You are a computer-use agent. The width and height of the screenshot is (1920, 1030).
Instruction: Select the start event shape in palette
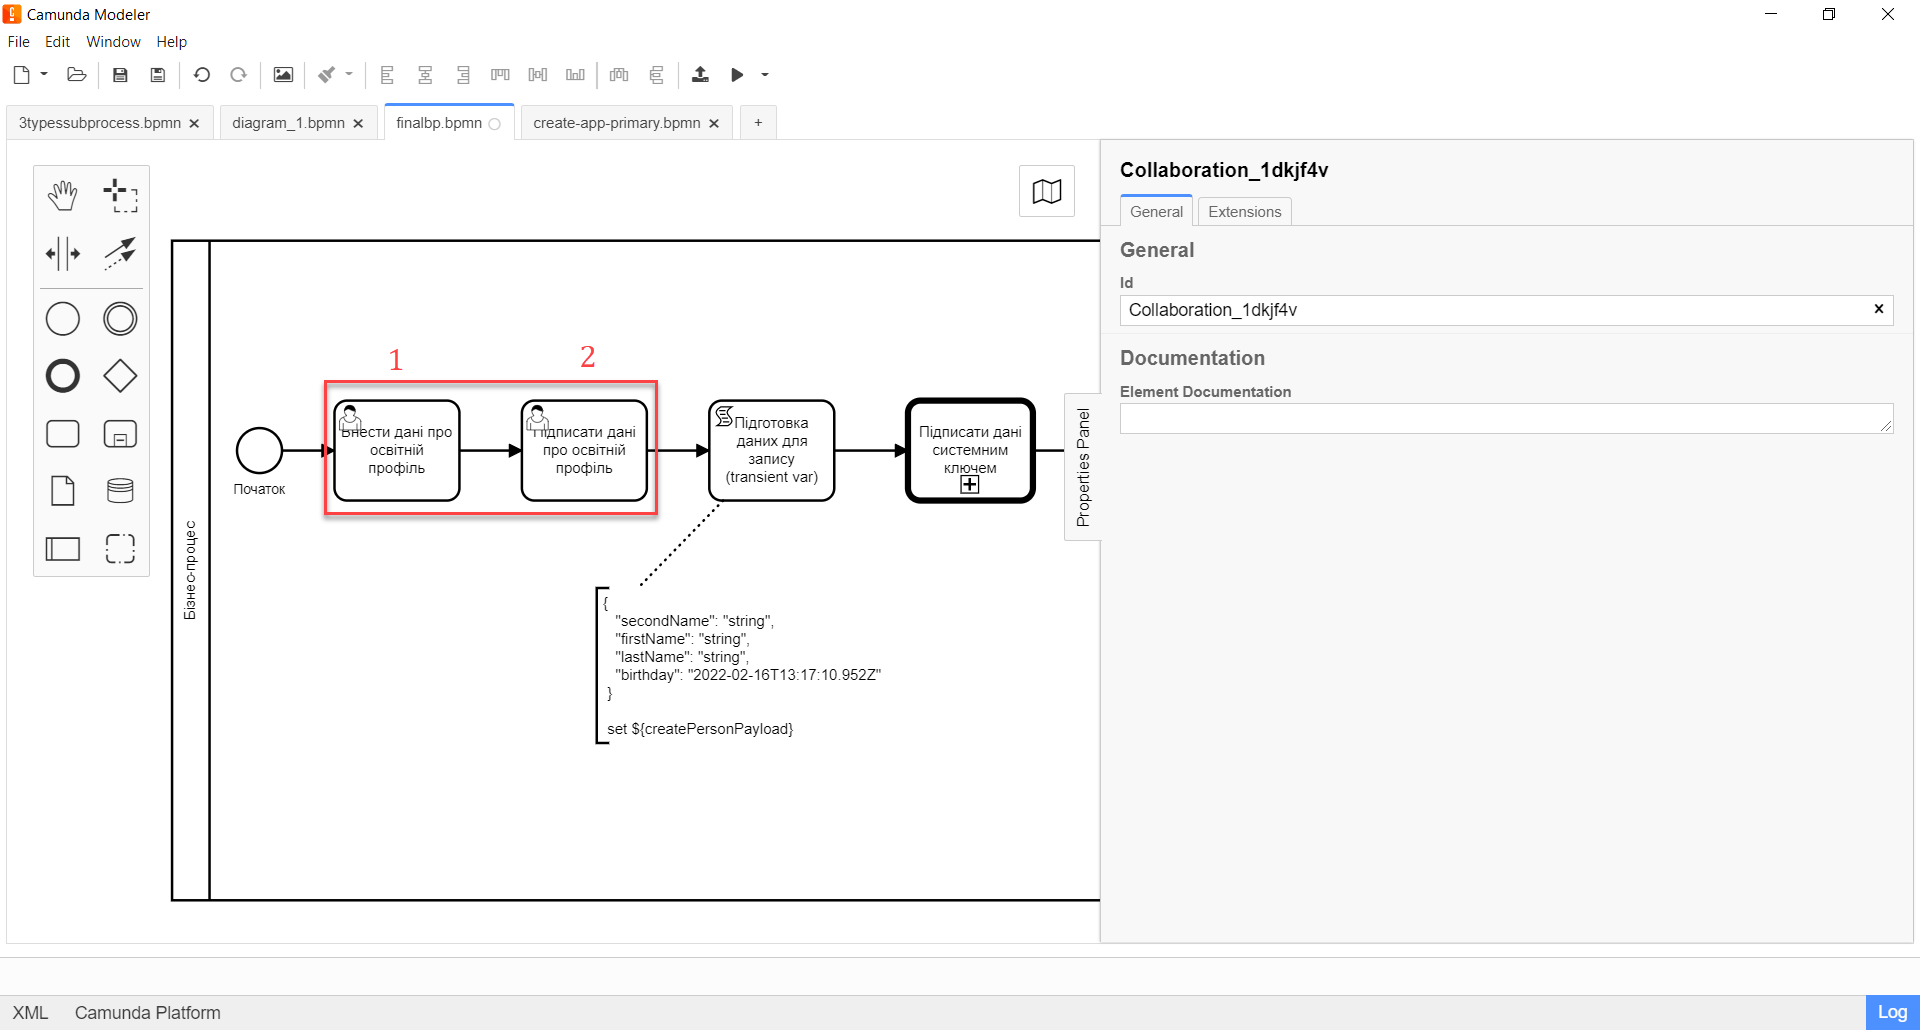pos(62,319)
